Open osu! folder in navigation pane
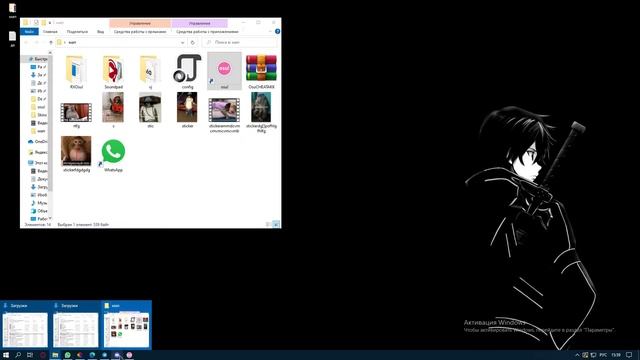640x360 pixels. [39, 107]
